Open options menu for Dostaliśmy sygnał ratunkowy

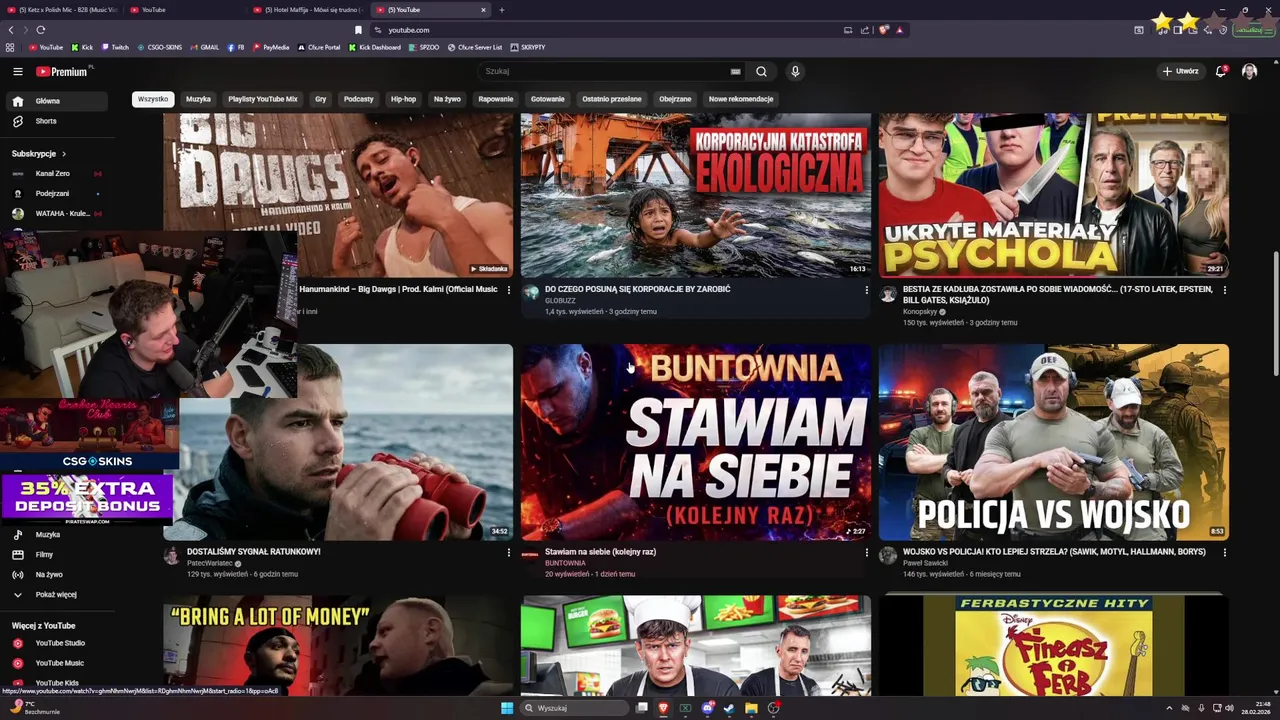(508, 552)
